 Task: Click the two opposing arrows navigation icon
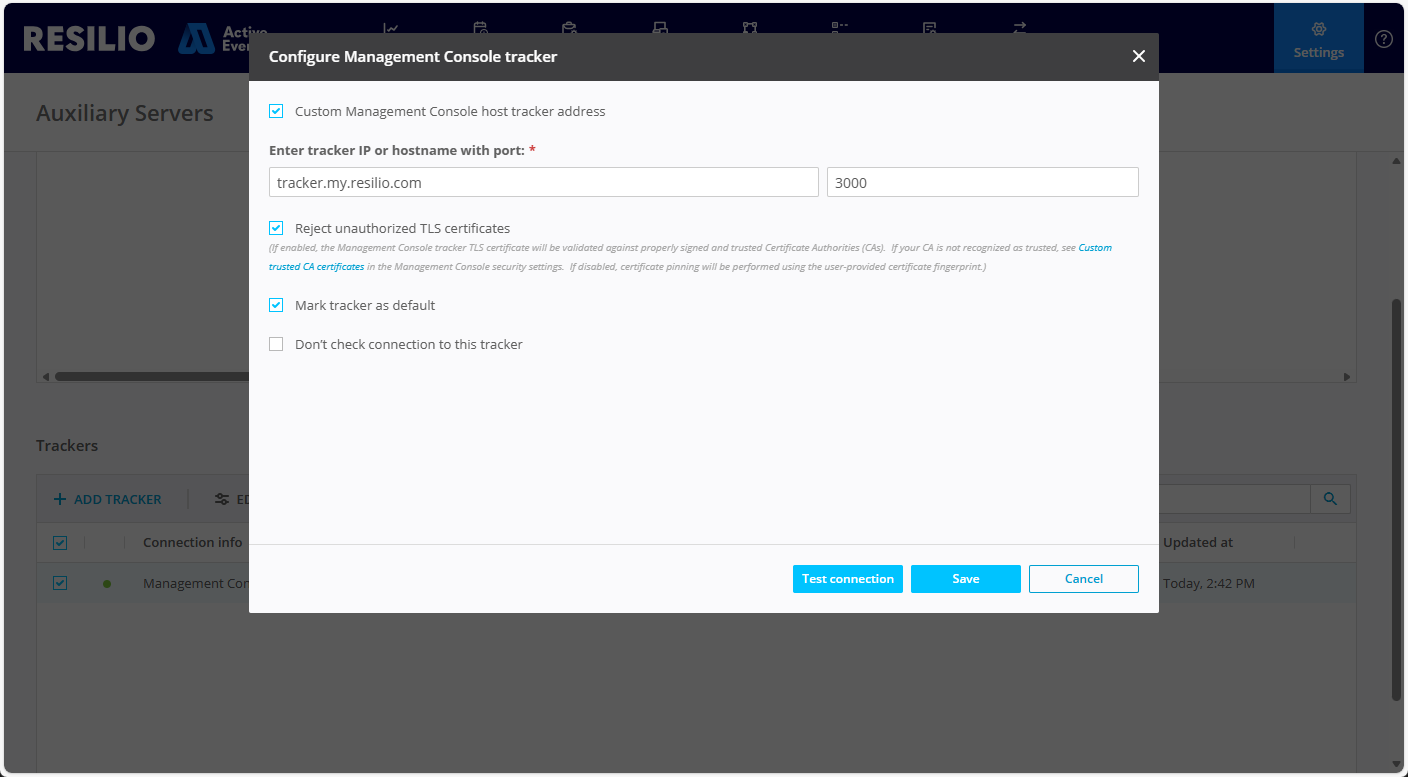coord(1019,28)
